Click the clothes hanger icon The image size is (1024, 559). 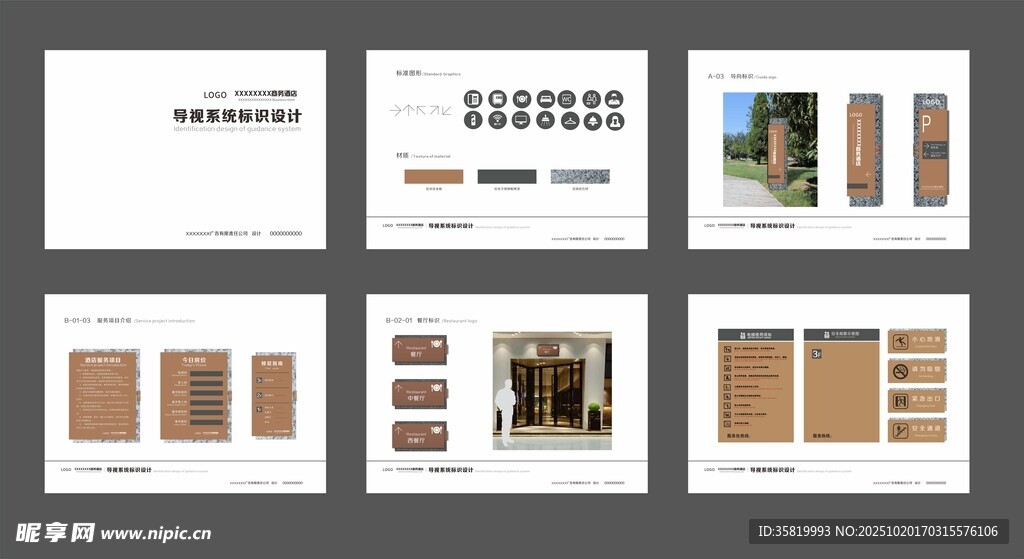(569, 121)
